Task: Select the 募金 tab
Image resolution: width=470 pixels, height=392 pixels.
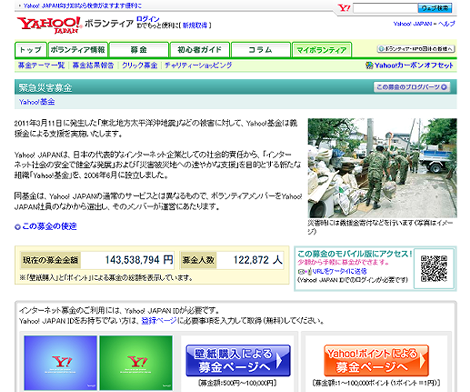Action: [x=139, y=50]
